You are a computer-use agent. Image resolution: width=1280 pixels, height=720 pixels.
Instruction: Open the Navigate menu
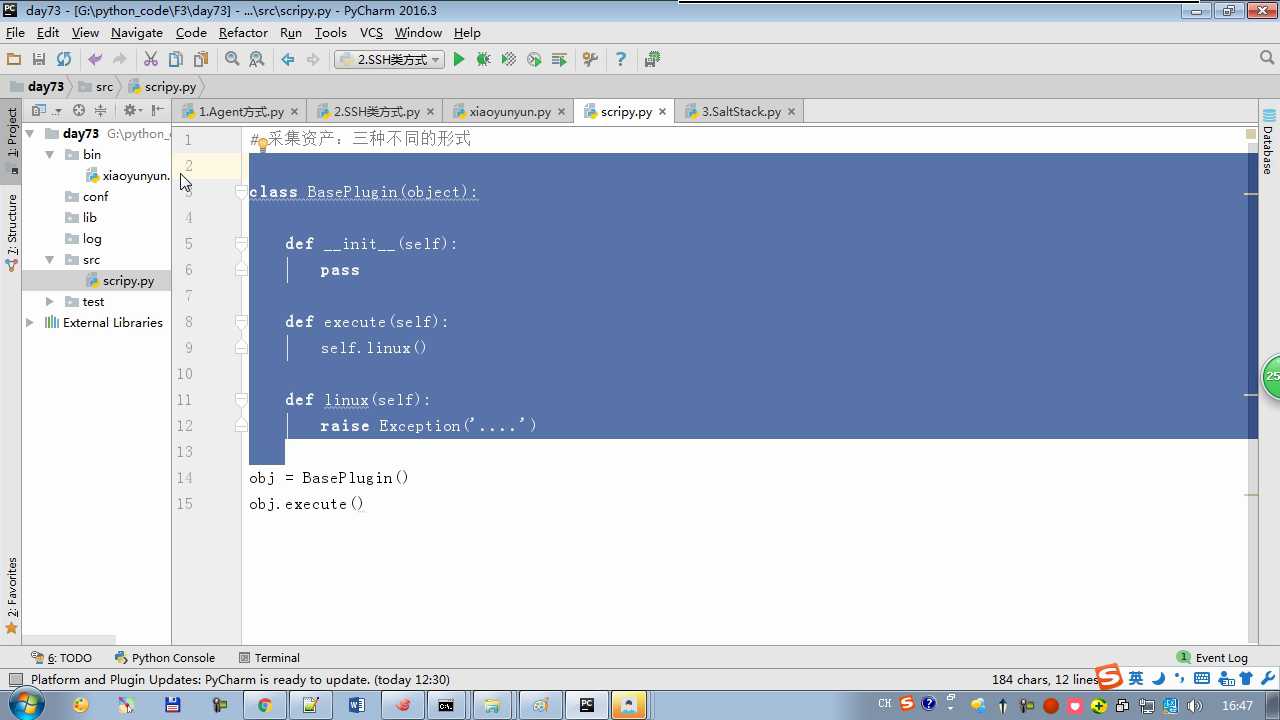(137, 33)
